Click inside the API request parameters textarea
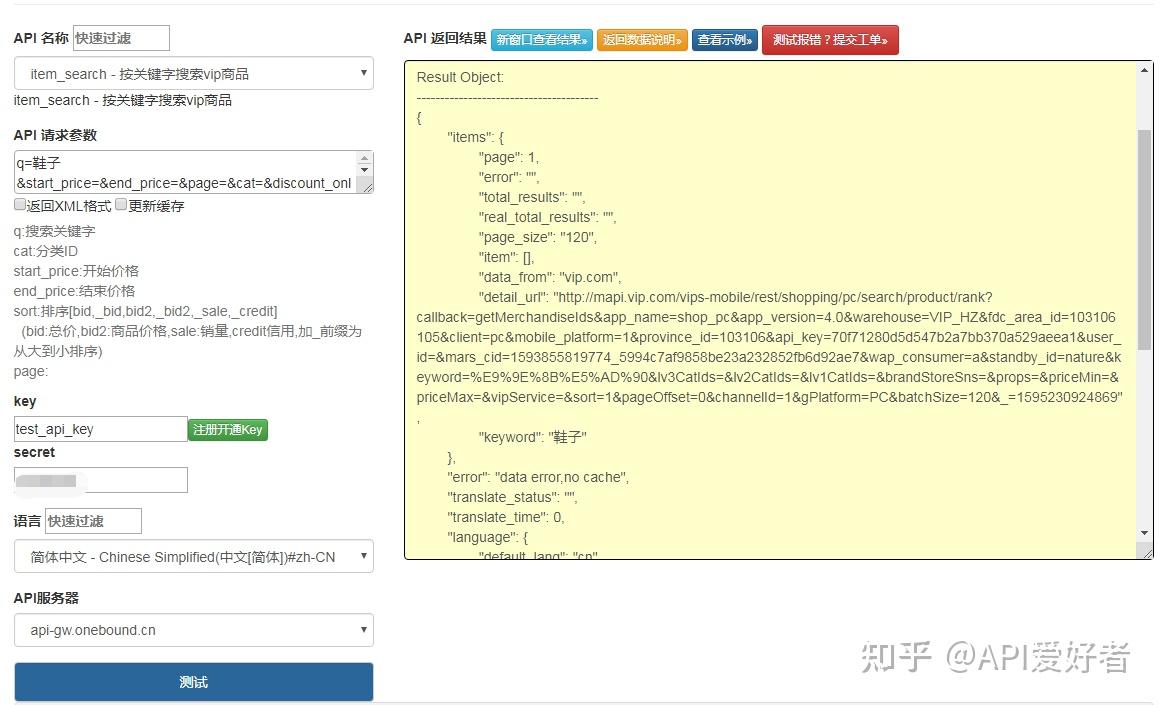1160x705 pixels. click(x=186, y=172)
